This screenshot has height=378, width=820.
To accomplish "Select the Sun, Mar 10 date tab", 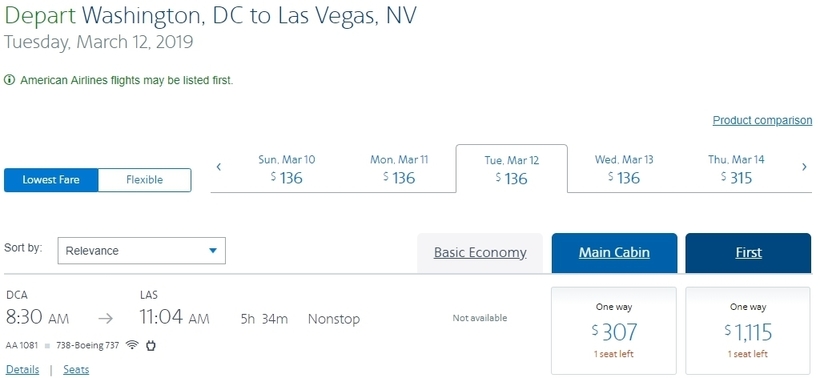I will (x=287, y=169).
